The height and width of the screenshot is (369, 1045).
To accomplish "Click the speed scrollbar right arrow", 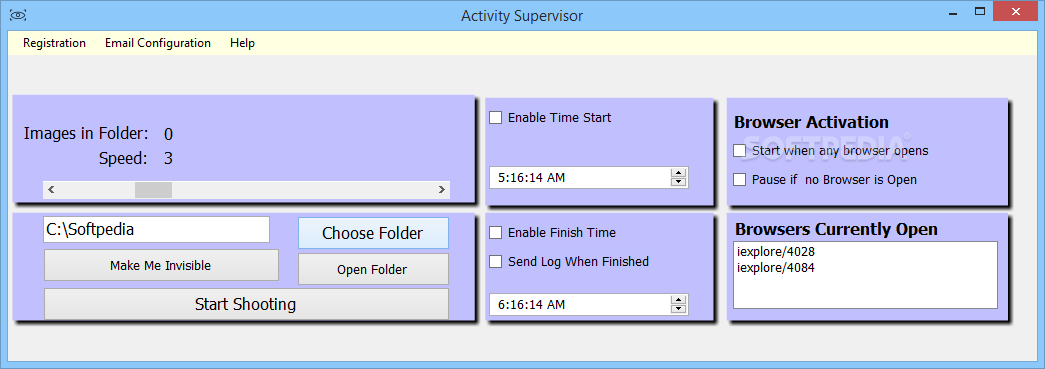I will pyautogui.click(x=441, y=190).
